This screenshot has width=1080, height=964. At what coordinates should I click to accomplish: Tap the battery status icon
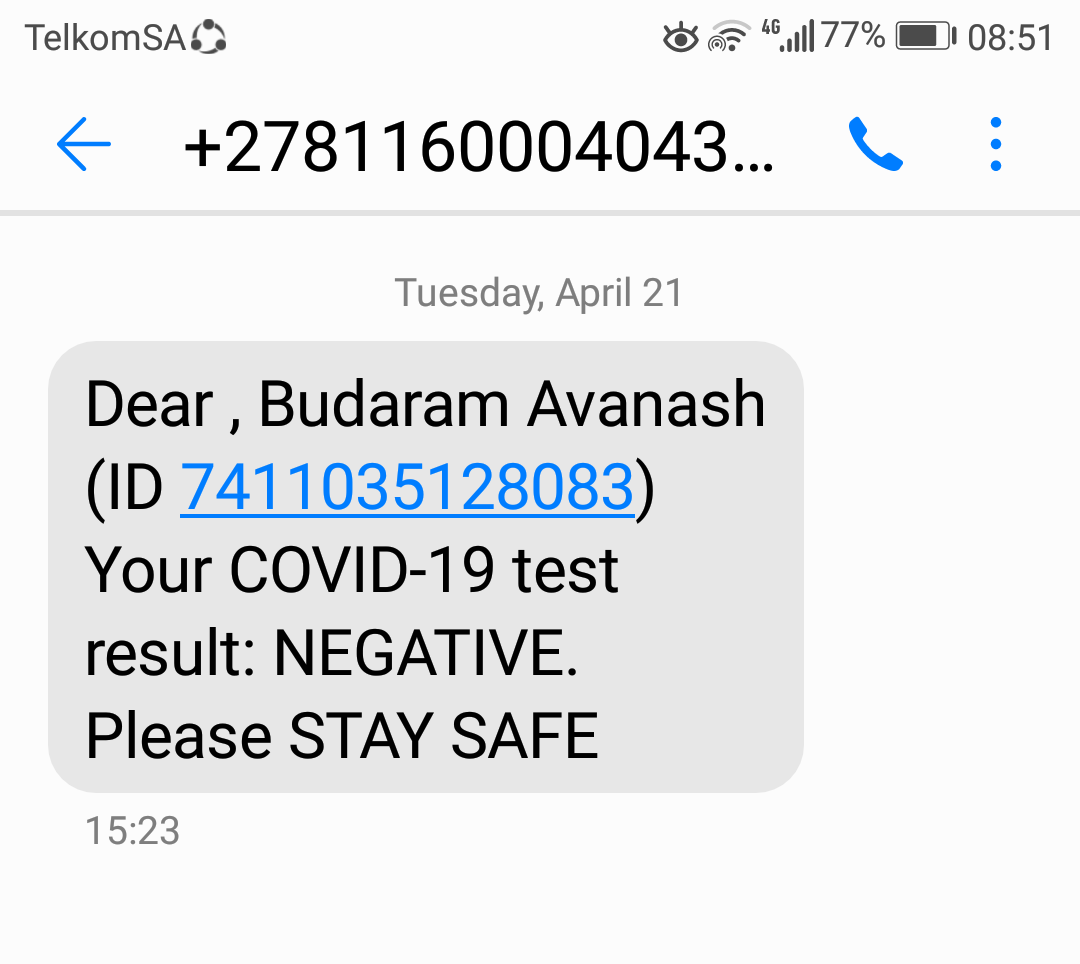pos(926,36)
